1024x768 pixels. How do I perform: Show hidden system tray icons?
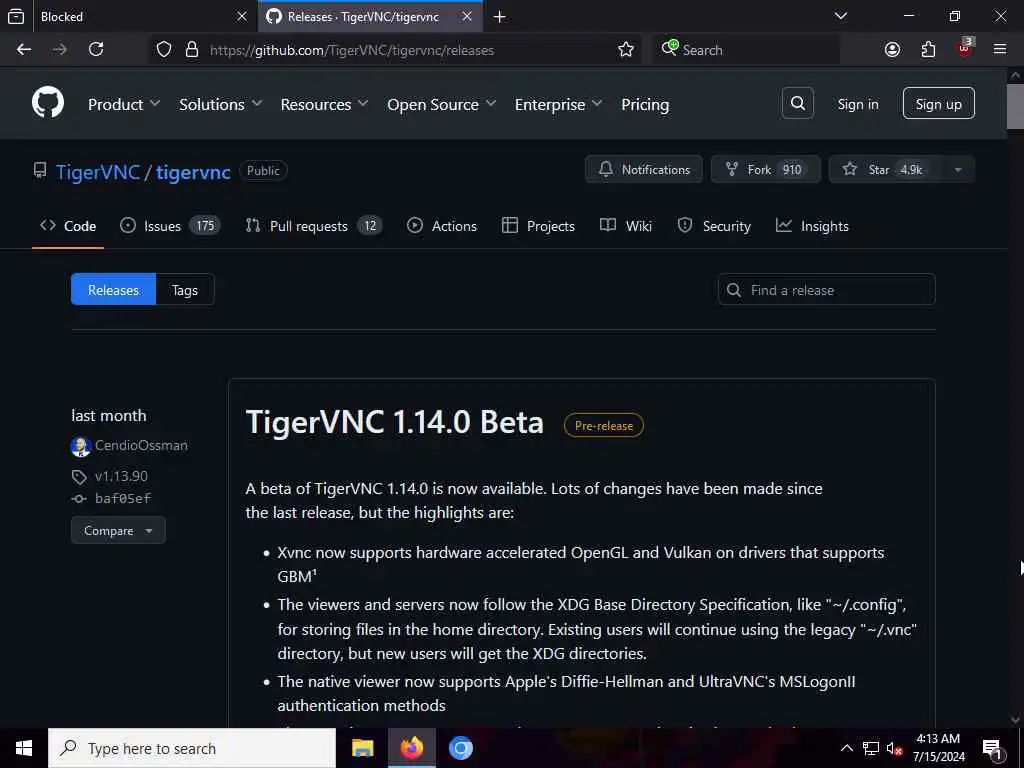[x=846, y=748]
